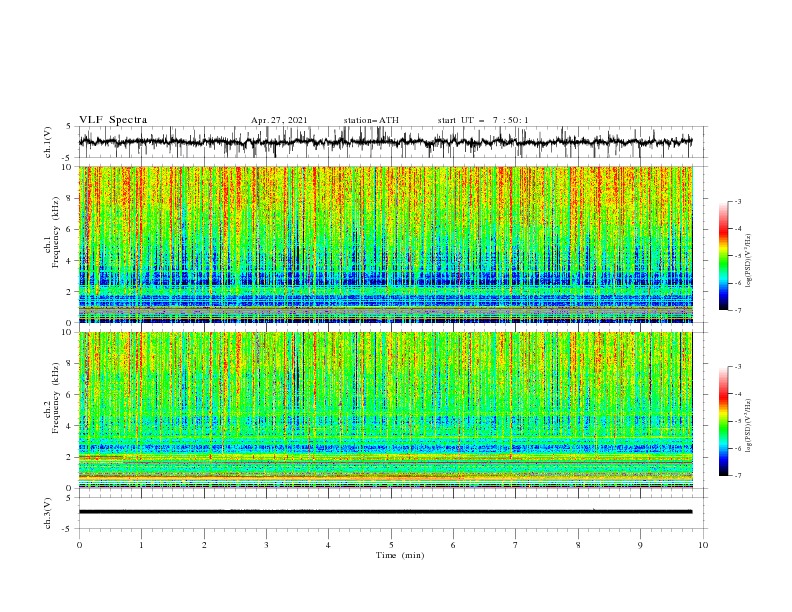
Task: Click inside the ch.1 spectrogram panel
Action: (385, 244)
